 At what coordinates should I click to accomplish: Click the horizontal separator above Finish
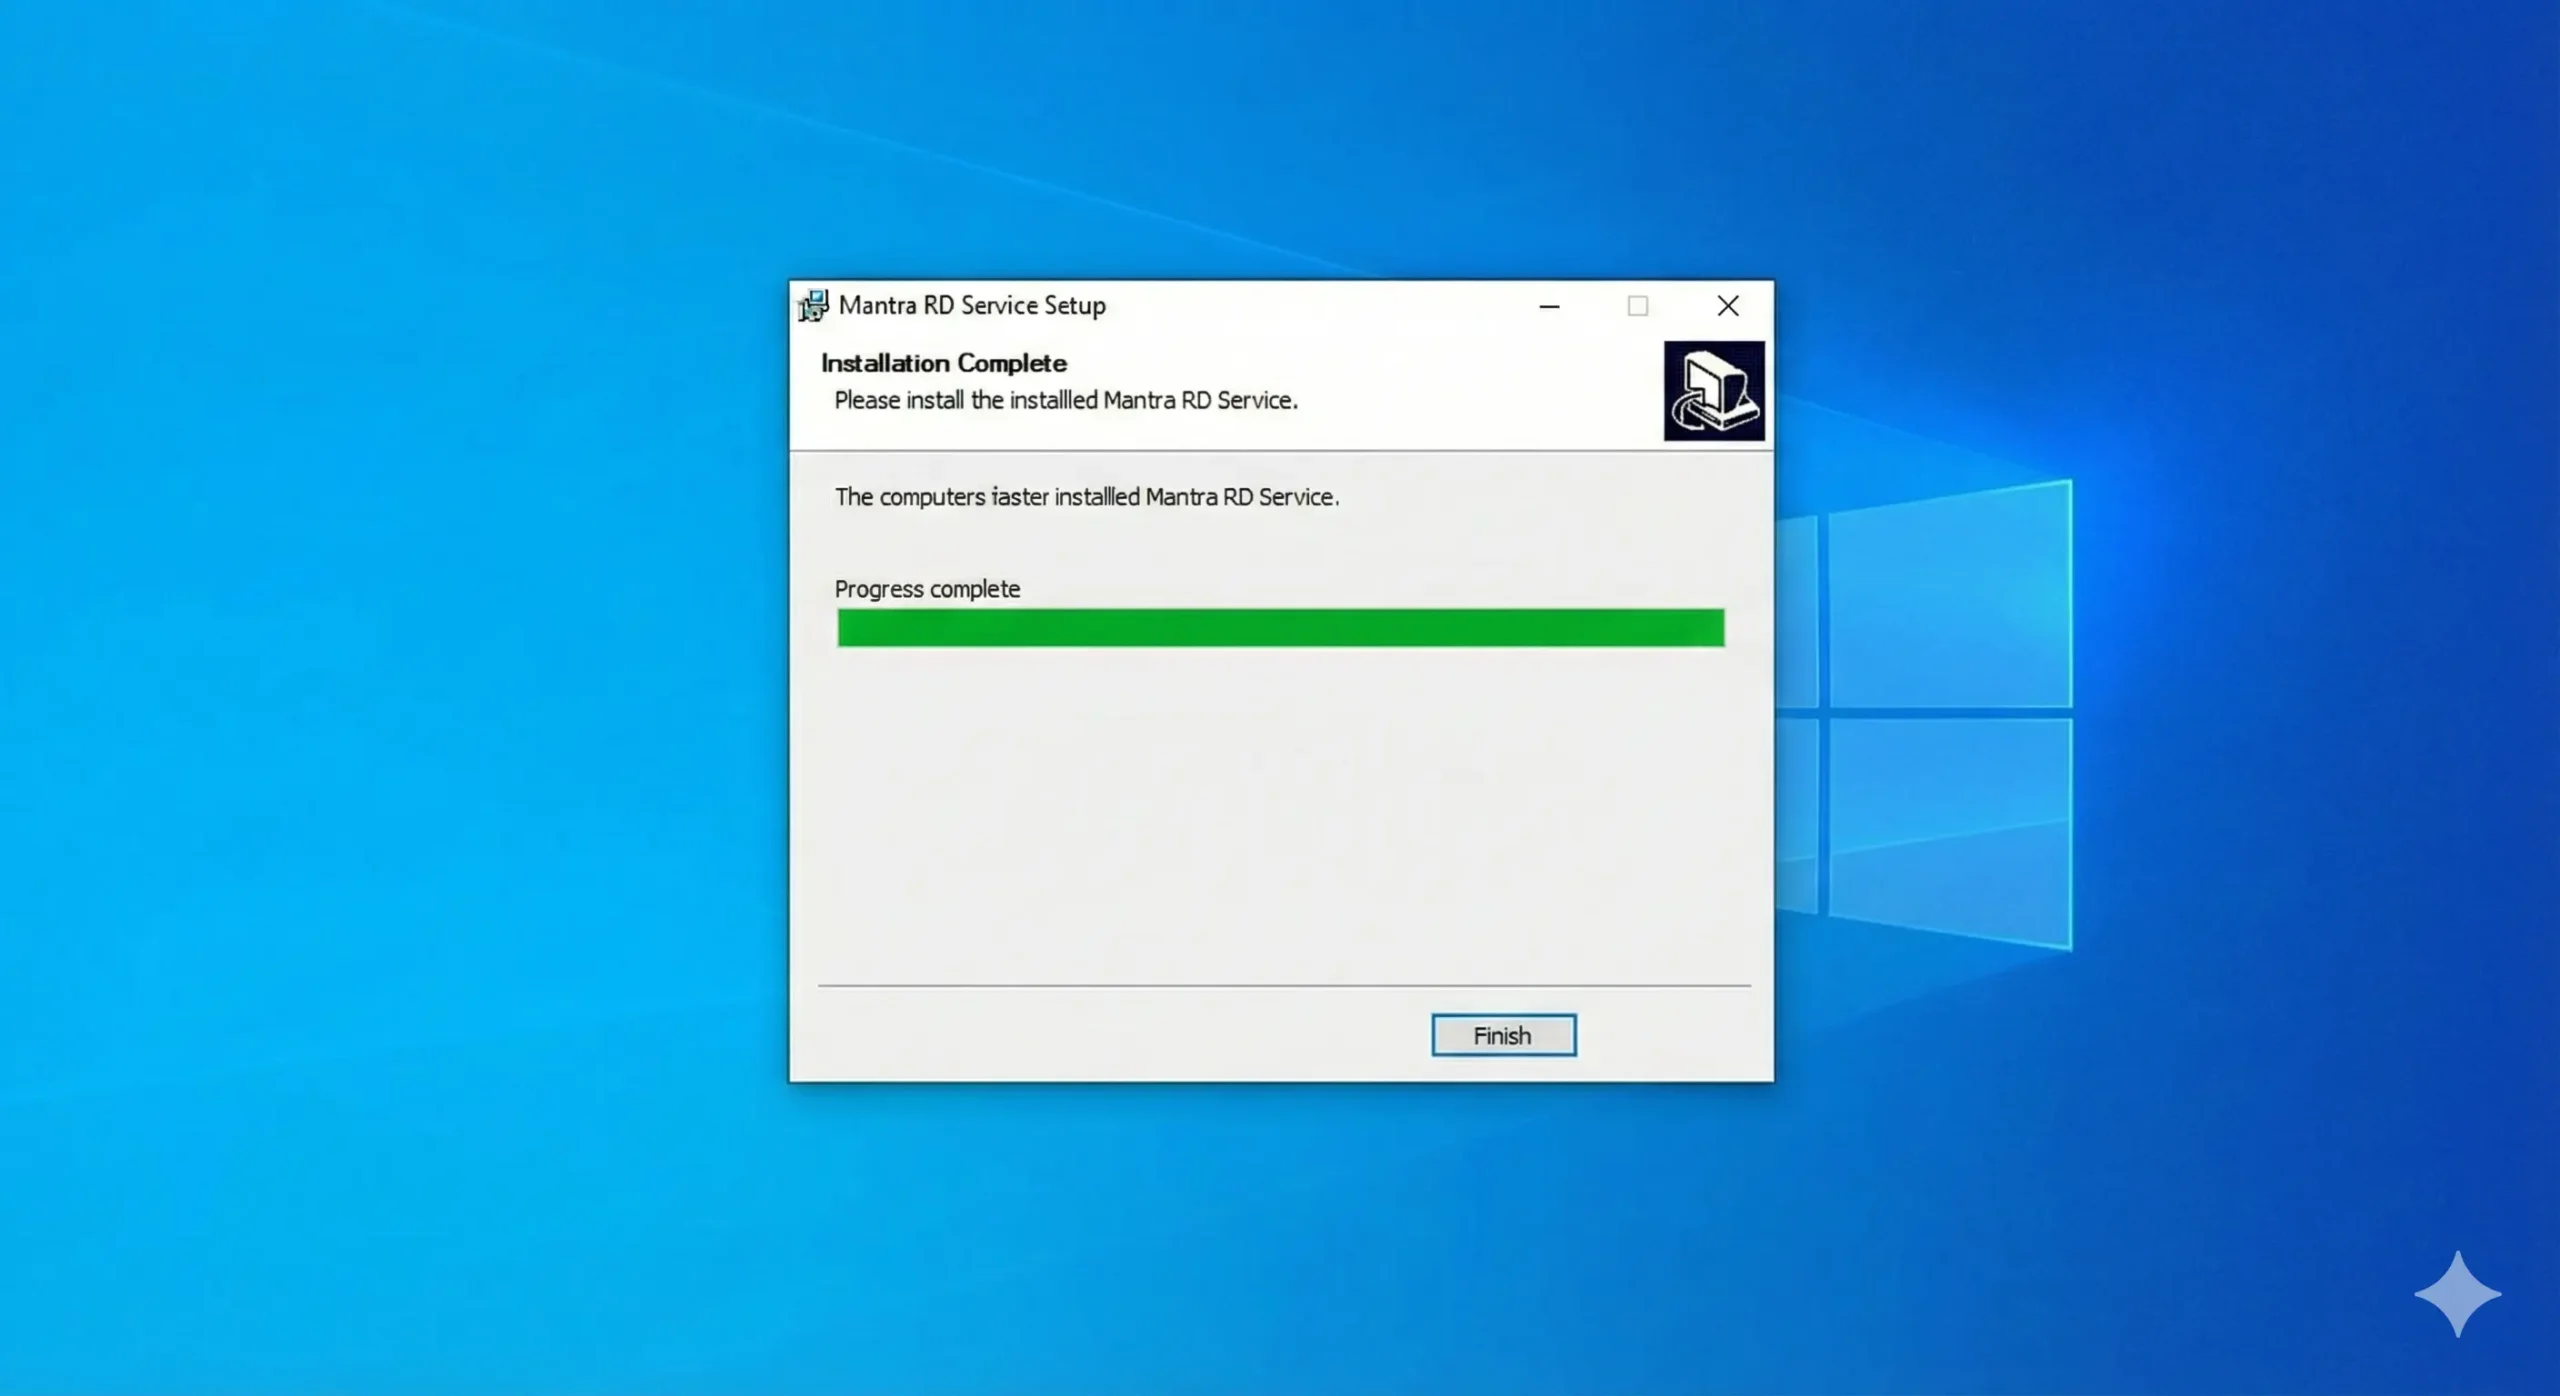[x=1283, y=985]
